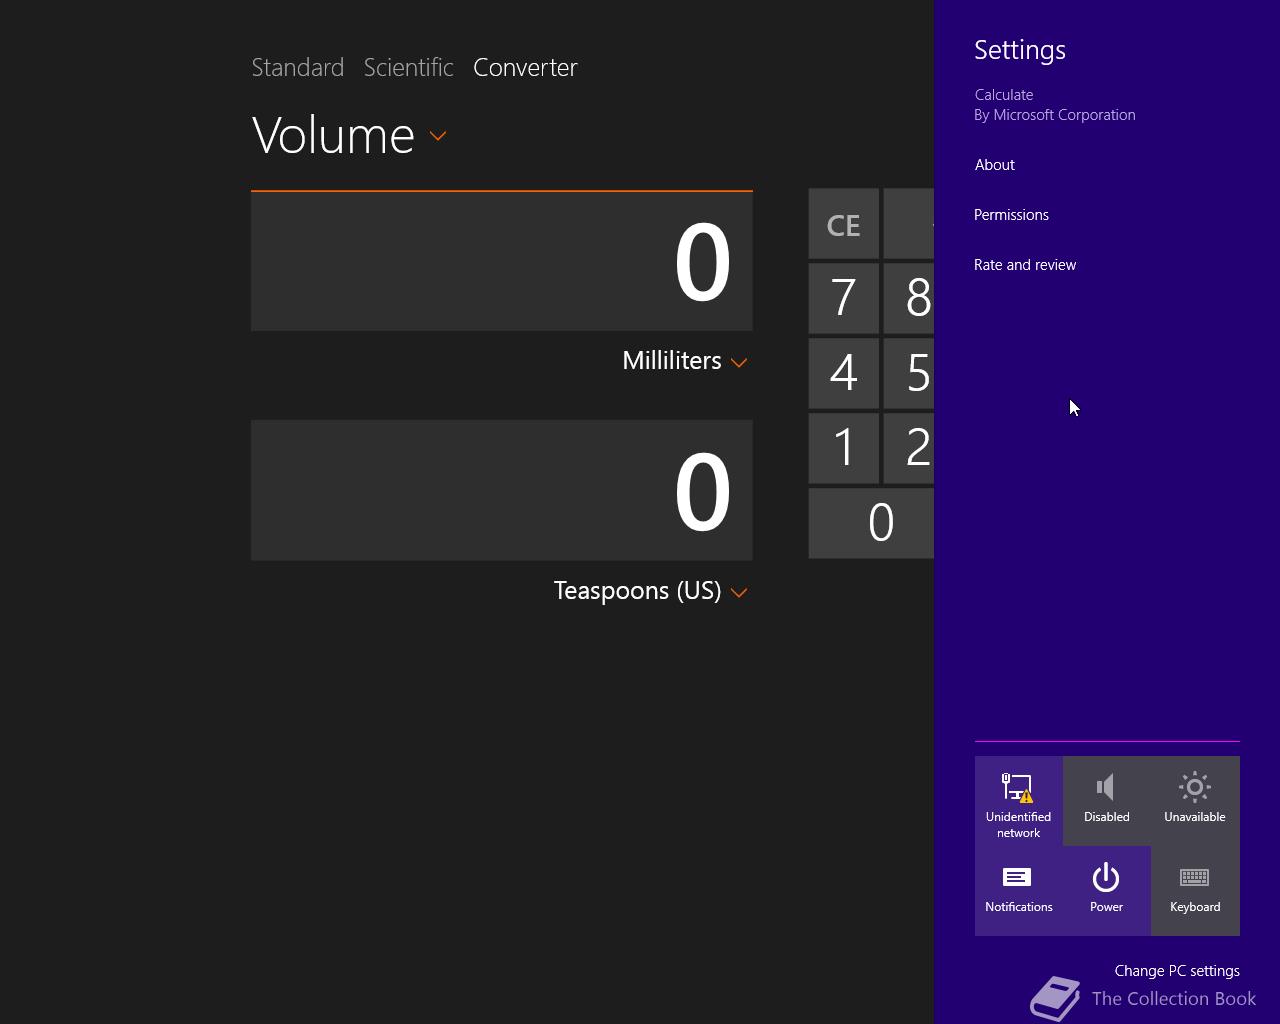Select the Teaspoons (US) value field
The width and height of the screenshot is (1280, 1024).
click(502, 490)
